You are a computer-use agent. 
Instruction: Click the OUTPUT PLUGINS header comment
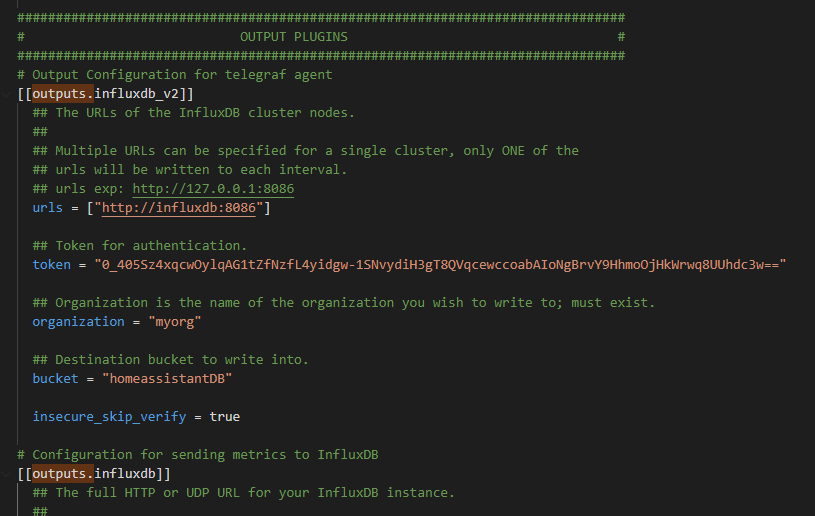[x=294, y=37]
